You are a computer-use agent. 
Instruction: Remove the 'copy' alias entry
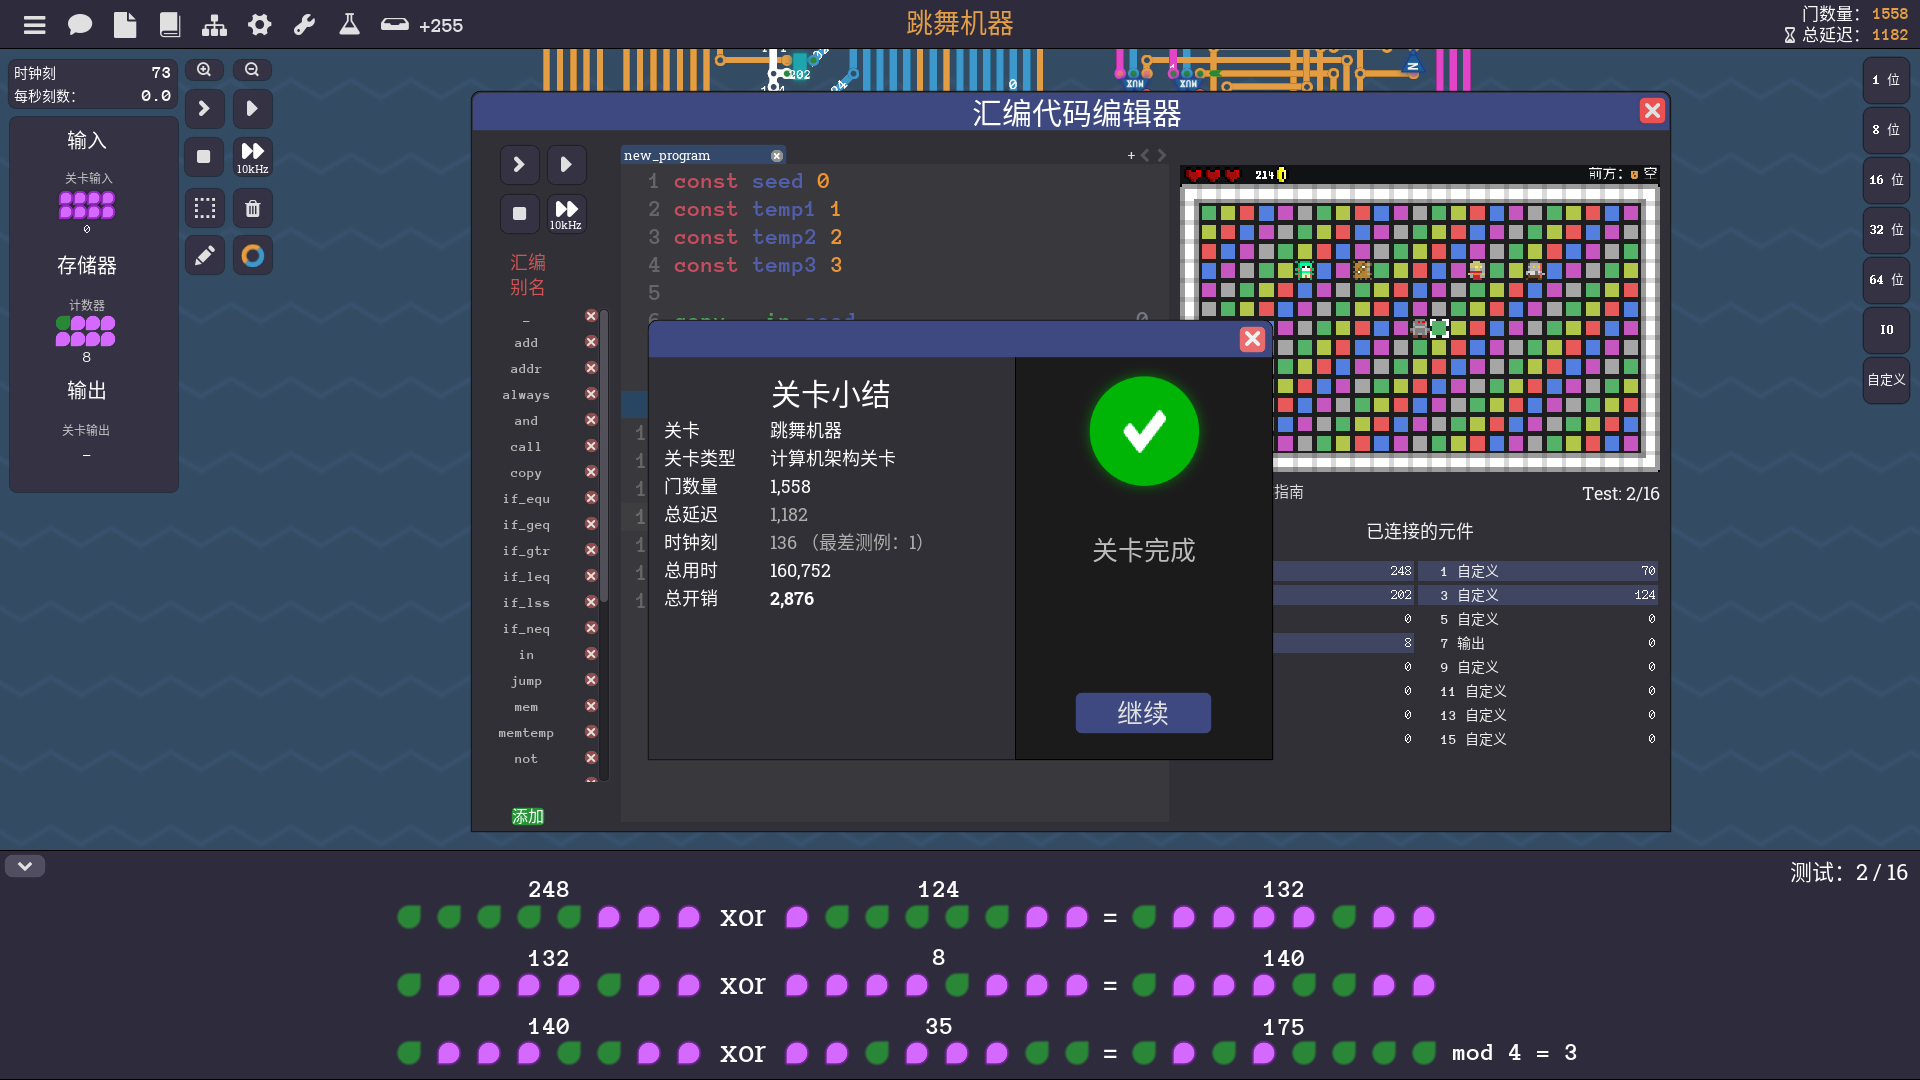click(591, 472)
